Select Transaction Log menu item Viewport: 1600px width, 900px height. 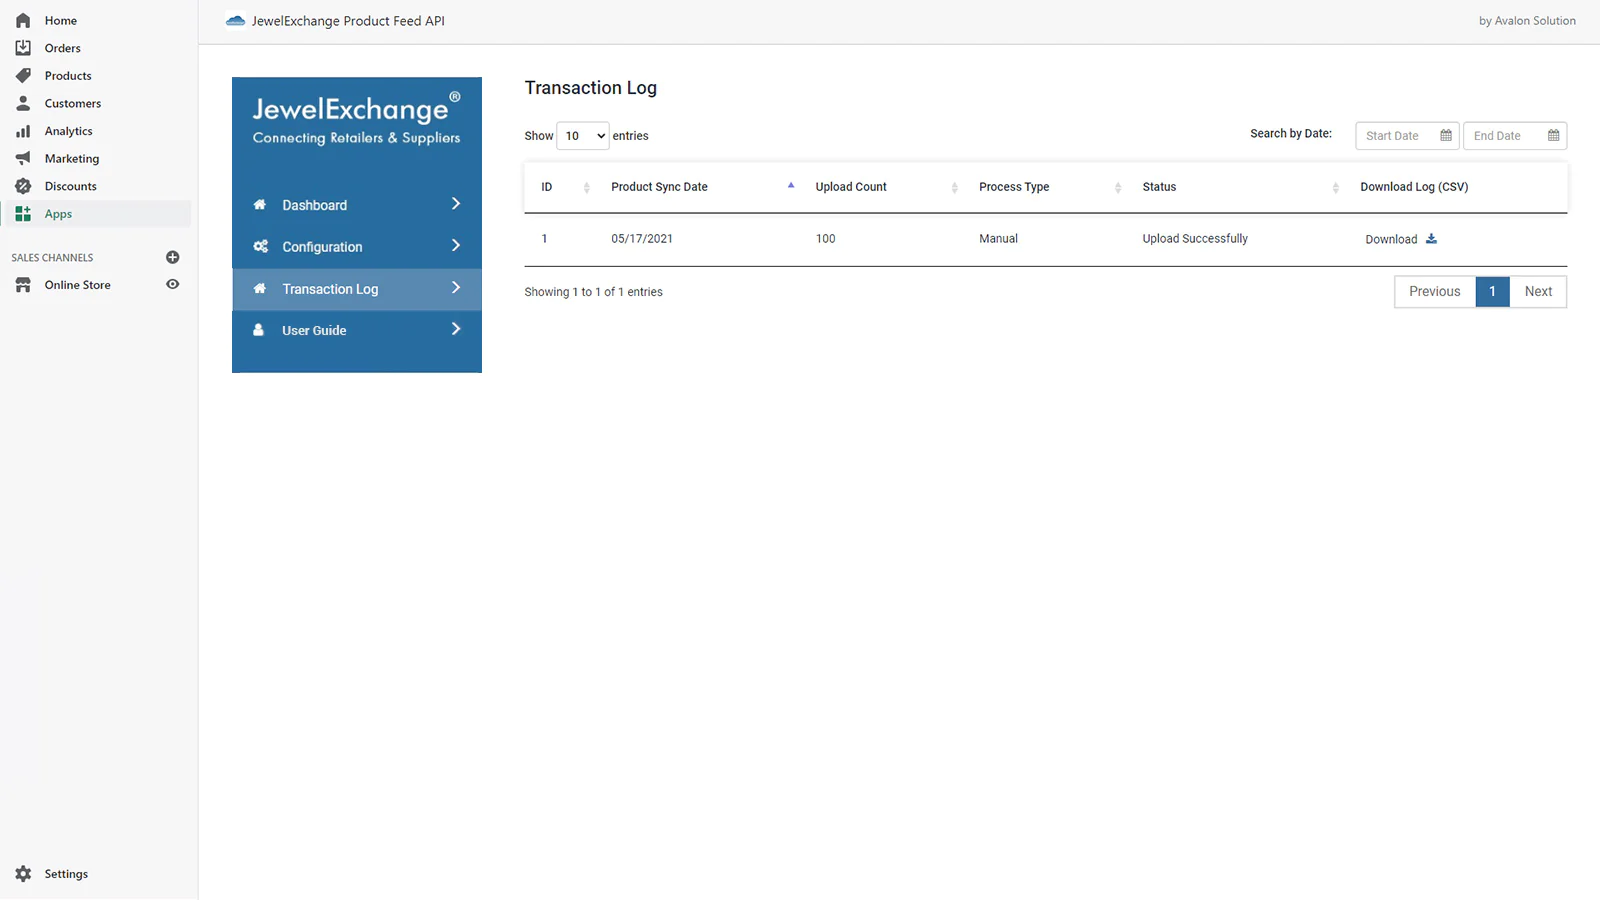point(357,289)
